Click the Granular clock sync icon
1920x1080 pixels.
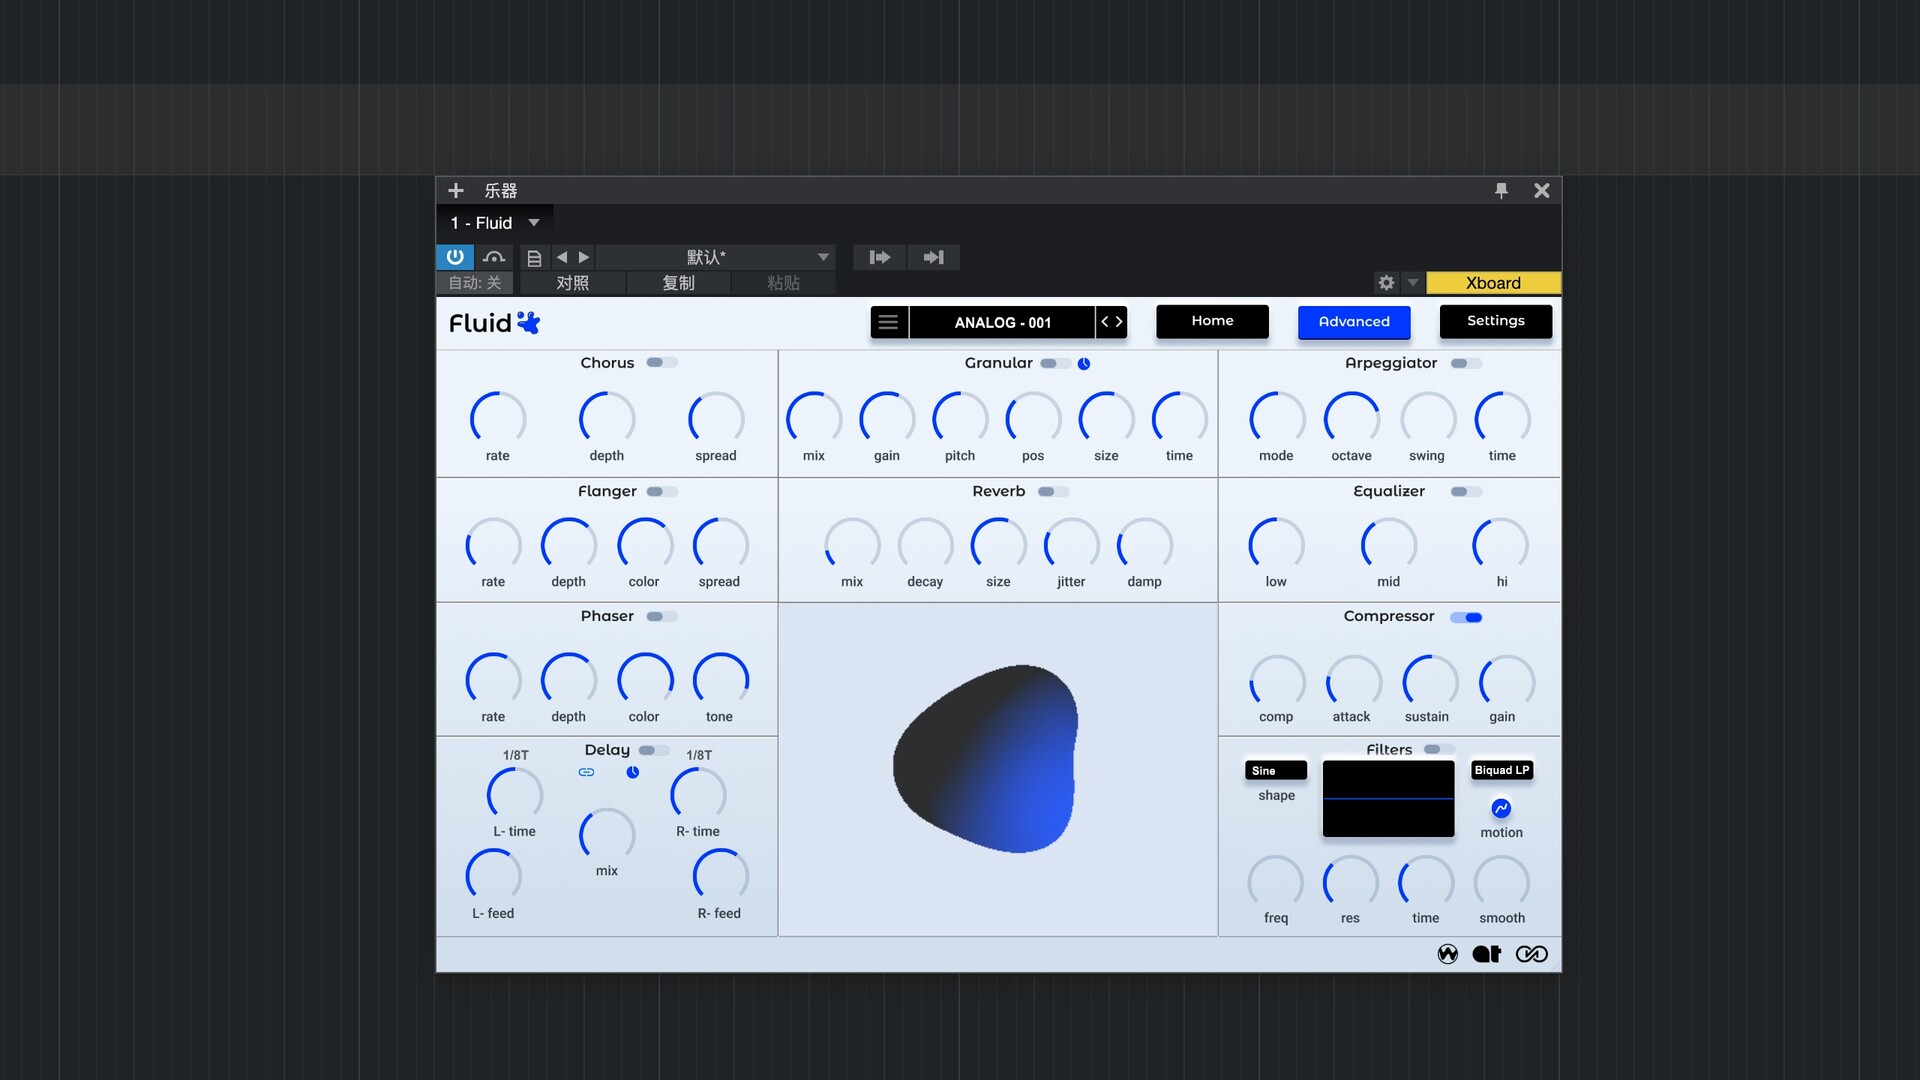[x=1084, y=364]
